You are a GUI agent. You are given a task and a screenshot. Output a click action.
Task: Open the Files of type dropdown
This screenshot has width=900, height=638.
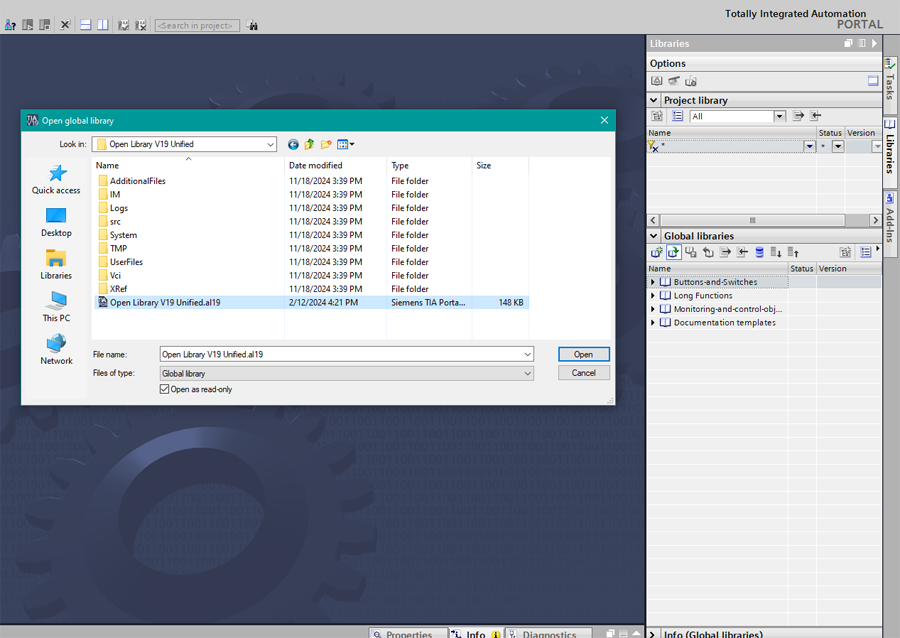[527, 374]
